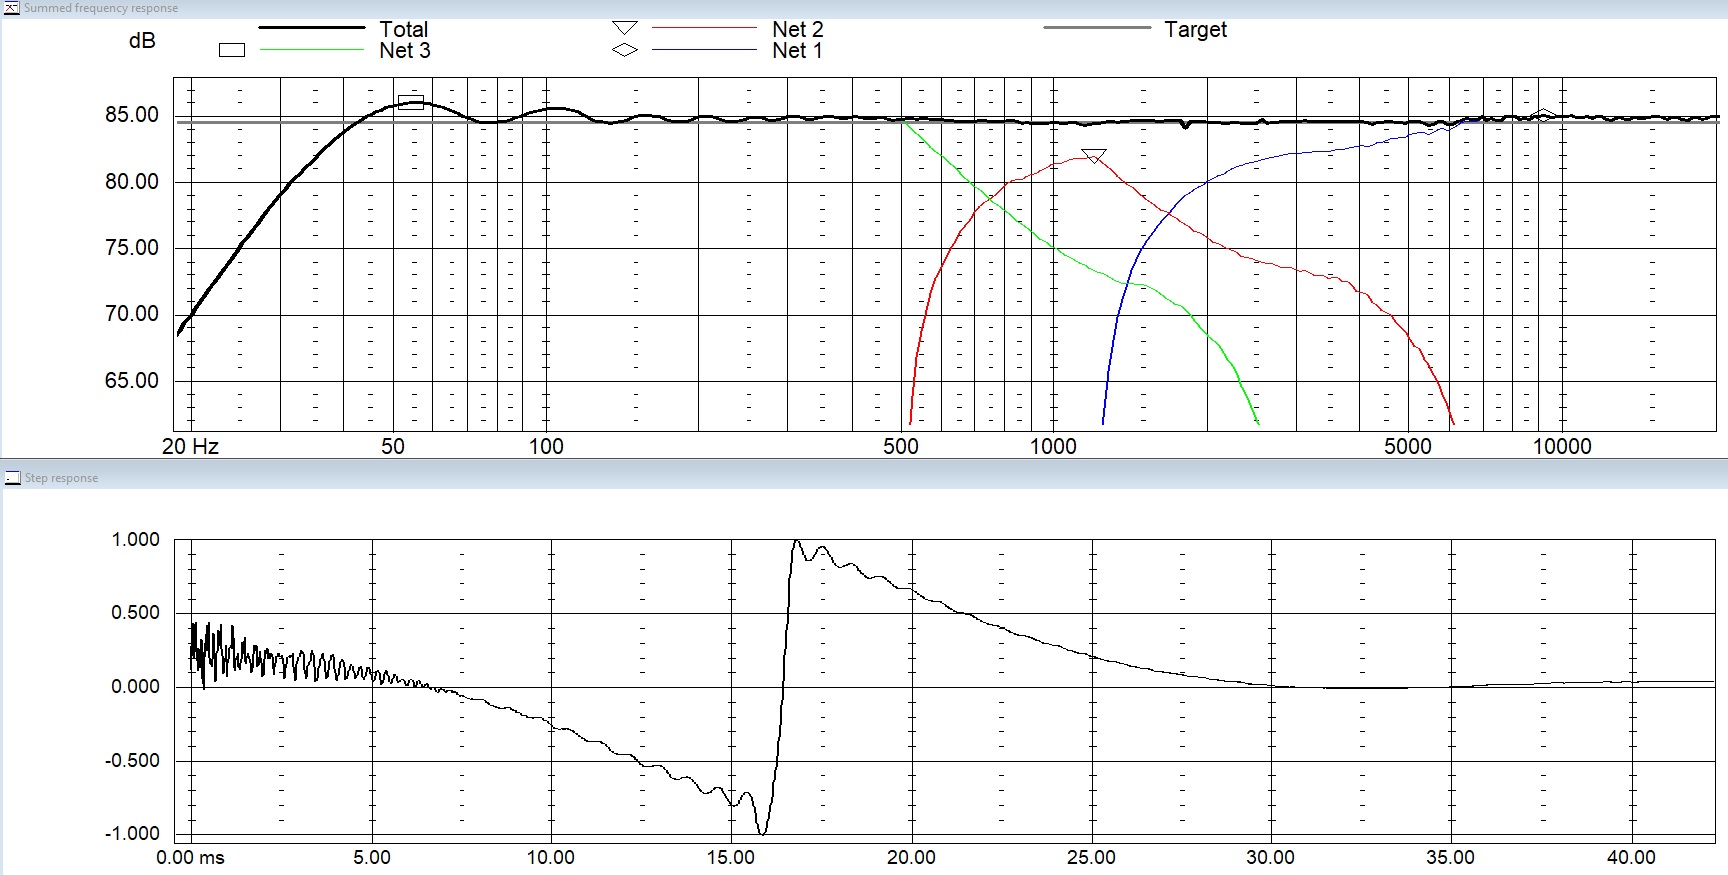1728x875 pixels.
Task: Click the blue Net 1 legend line
Action: coord(704,50)
